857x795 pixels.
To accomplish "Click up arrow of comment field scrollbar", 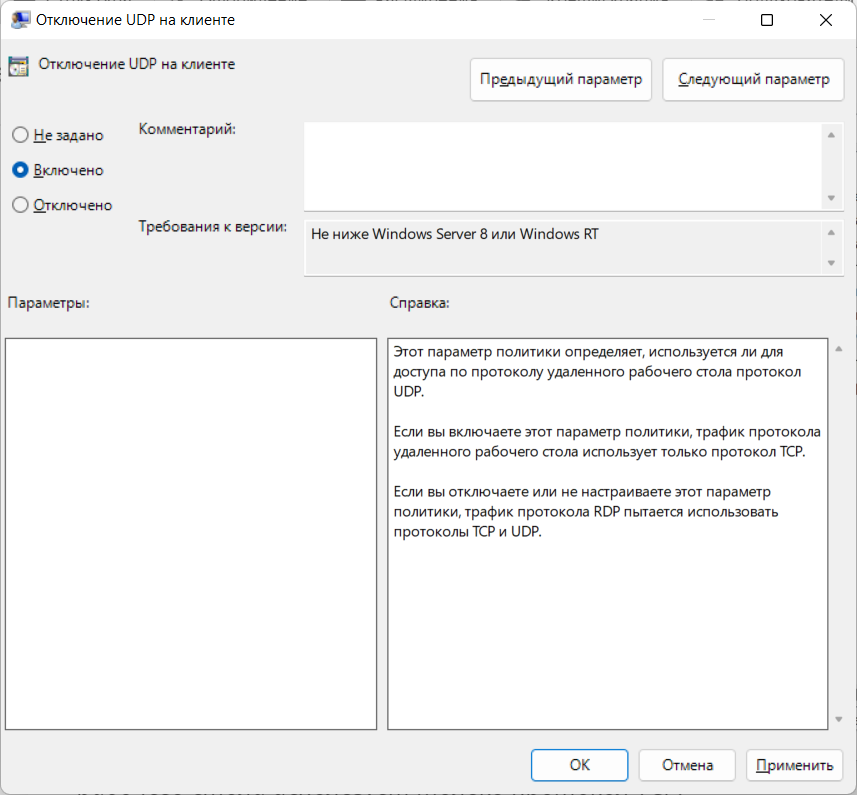I will (x=831, y=135).
